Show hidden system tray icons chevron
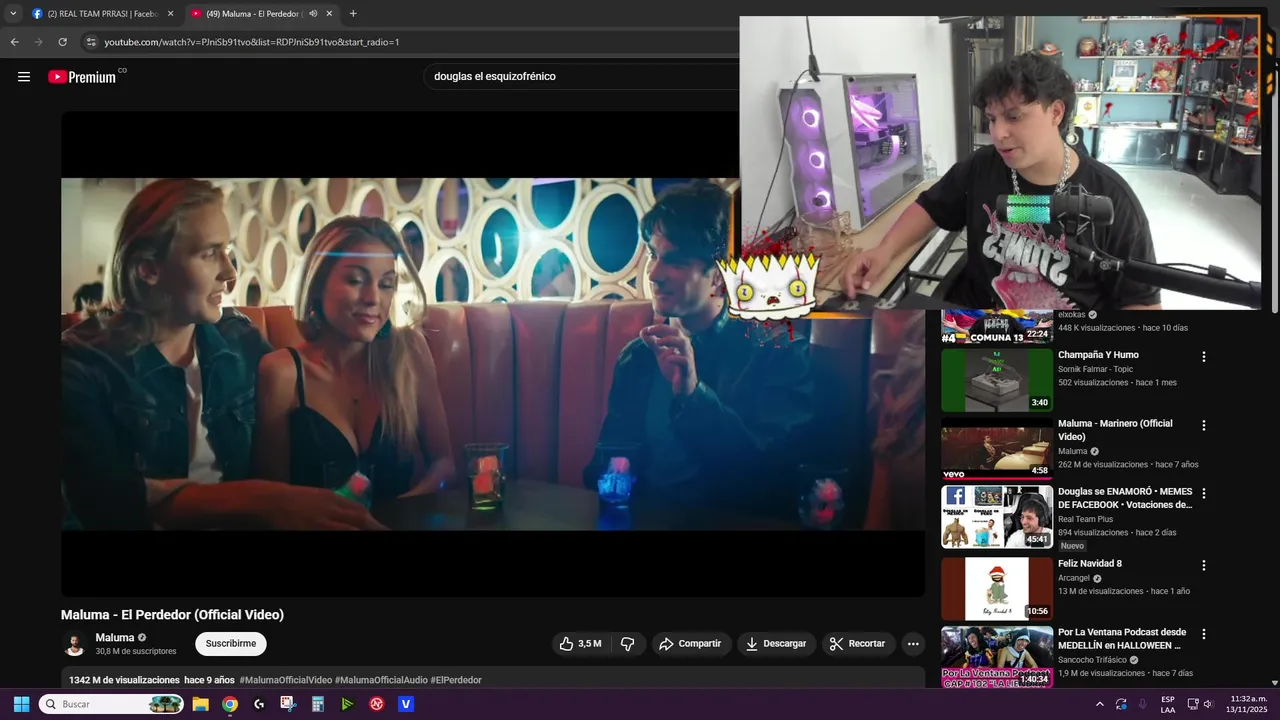 [x=1100, y=704]
